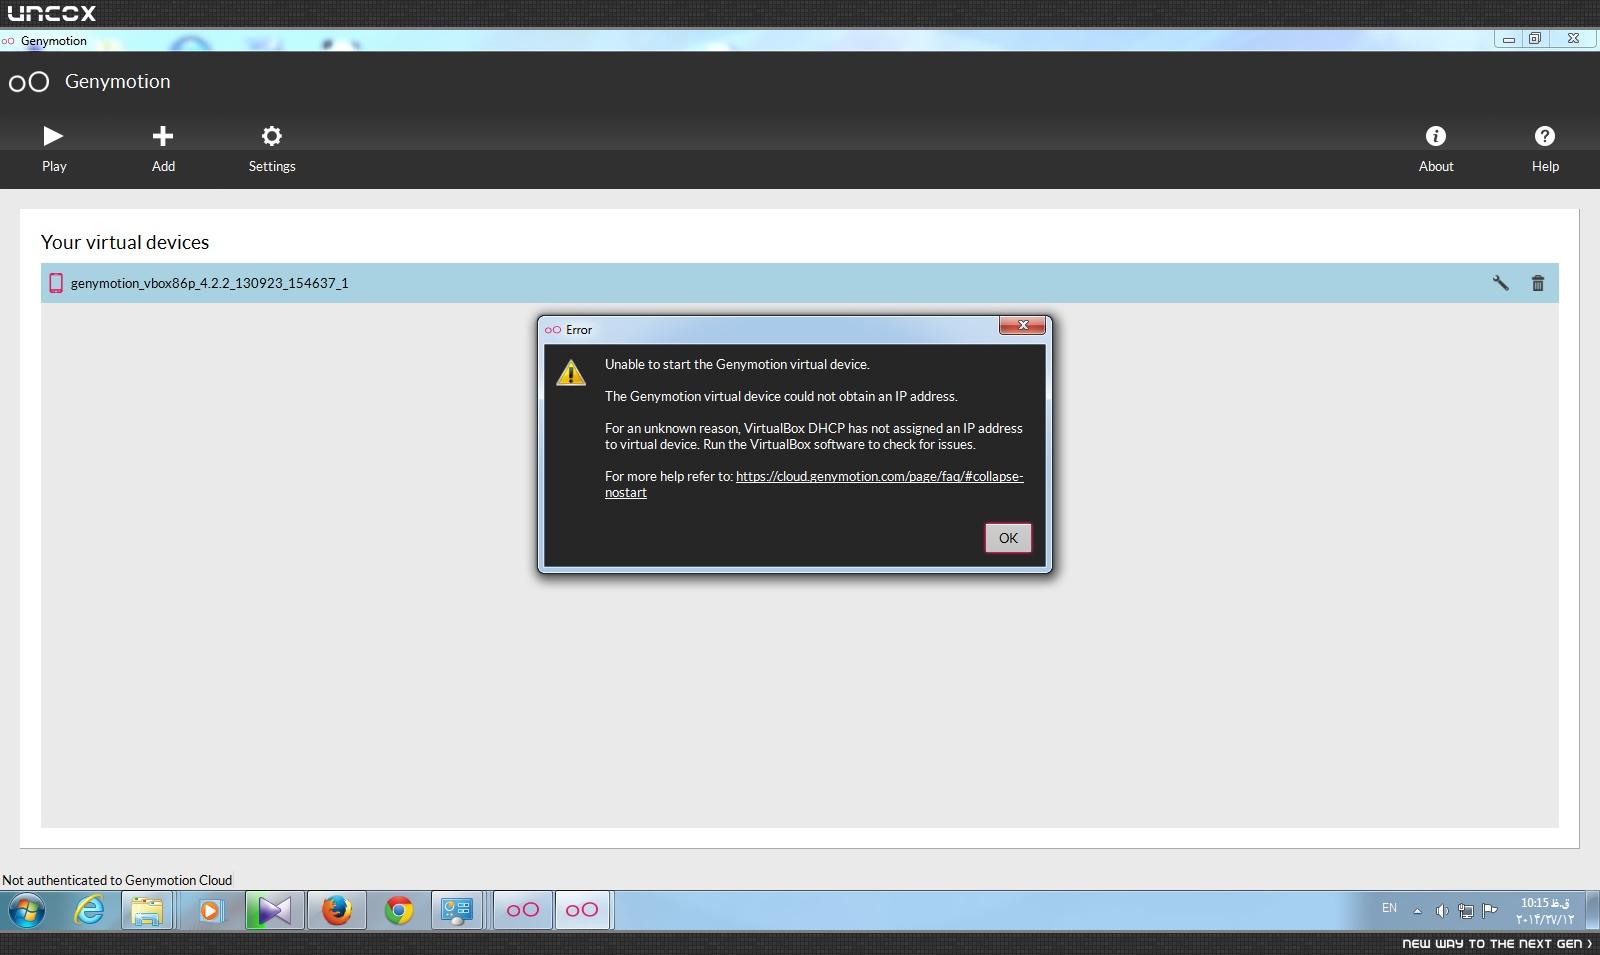
Task: Launch Google Chrome from the taskbar
Action: click(399, 910)
